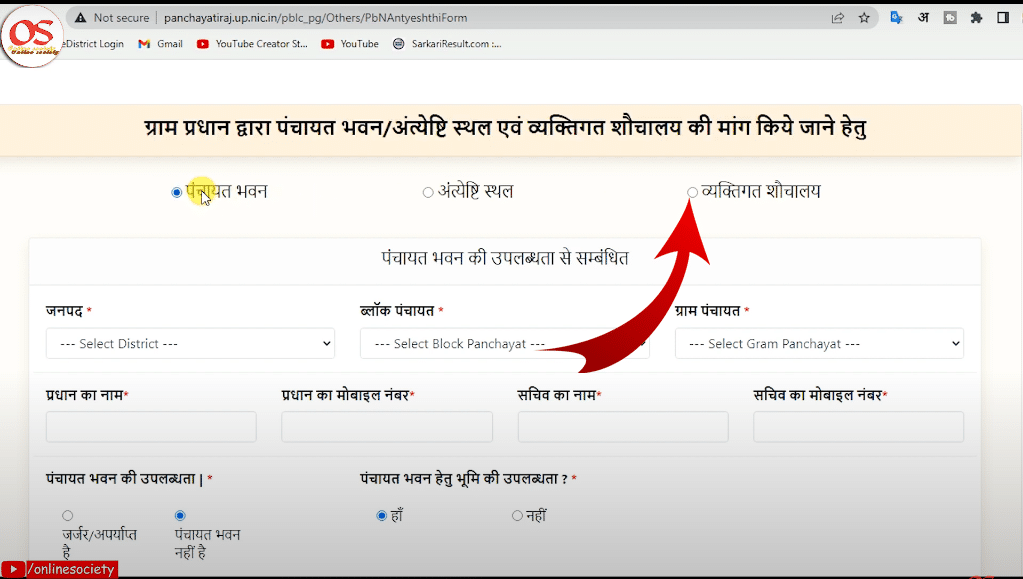Expand the Select District dropdown

point(190,344)
